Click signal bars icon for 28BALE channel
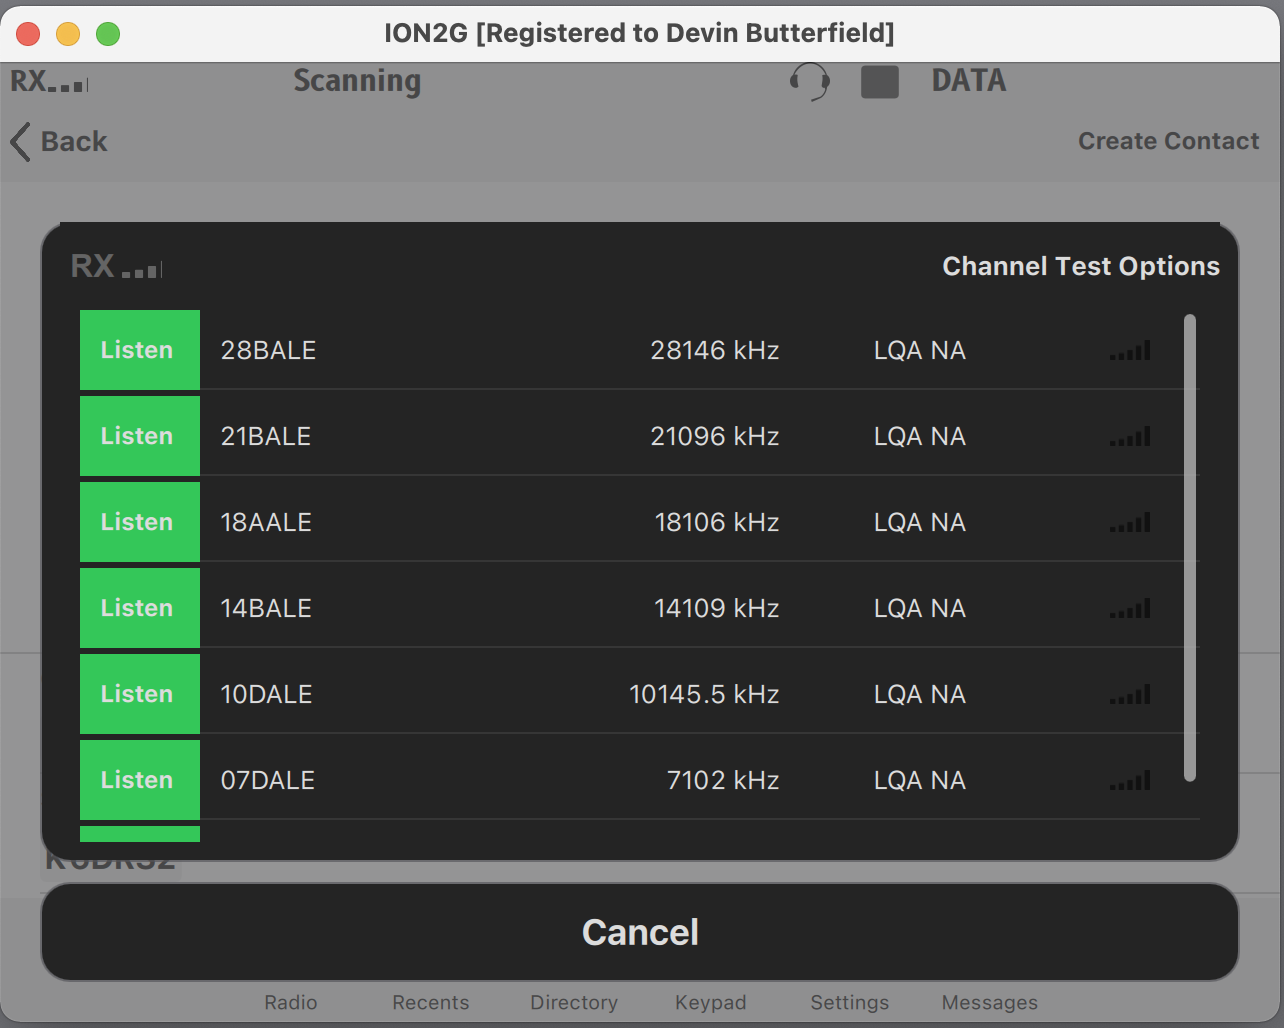The height and width of the screenshot is (1028, 1284). click(1130, 351)
